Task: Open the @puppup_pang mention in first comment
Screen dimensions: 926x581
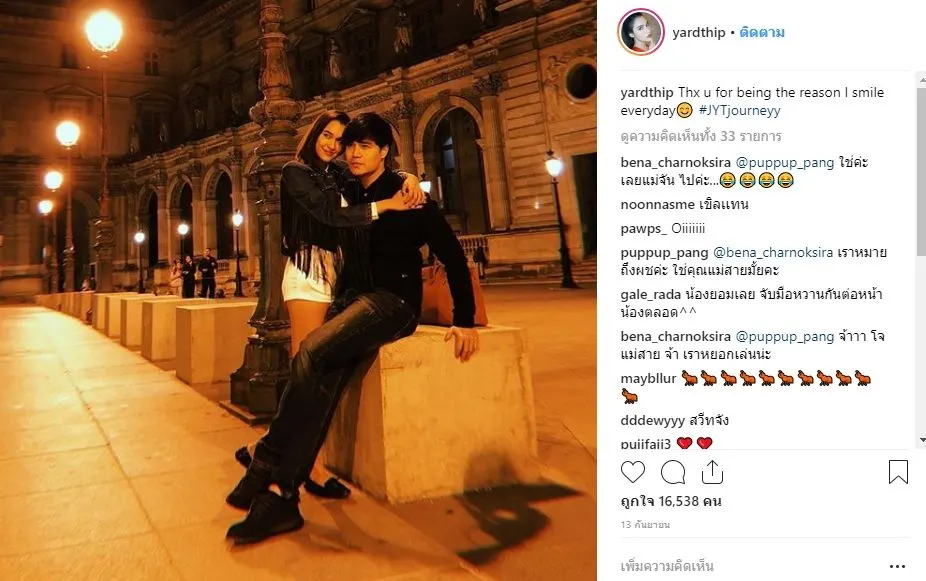Action: coord(784,162)
